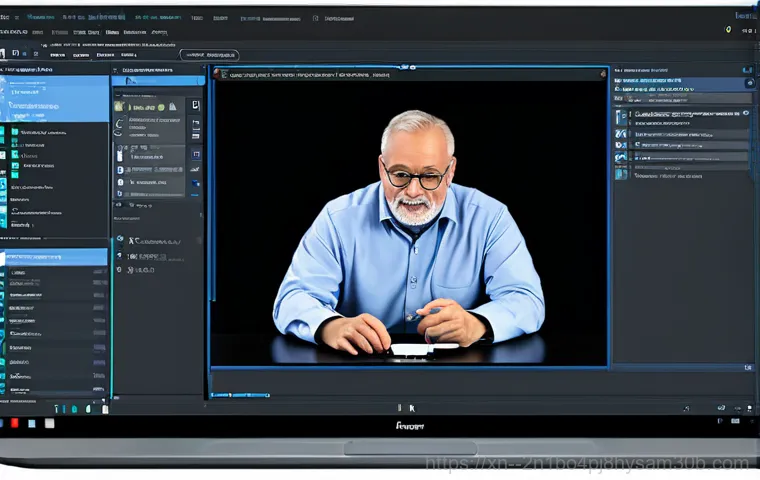This screenshot has width=760, height=480.
Task: Click the link-like icon in the bottom right status bar
Action: pos(721,408)
